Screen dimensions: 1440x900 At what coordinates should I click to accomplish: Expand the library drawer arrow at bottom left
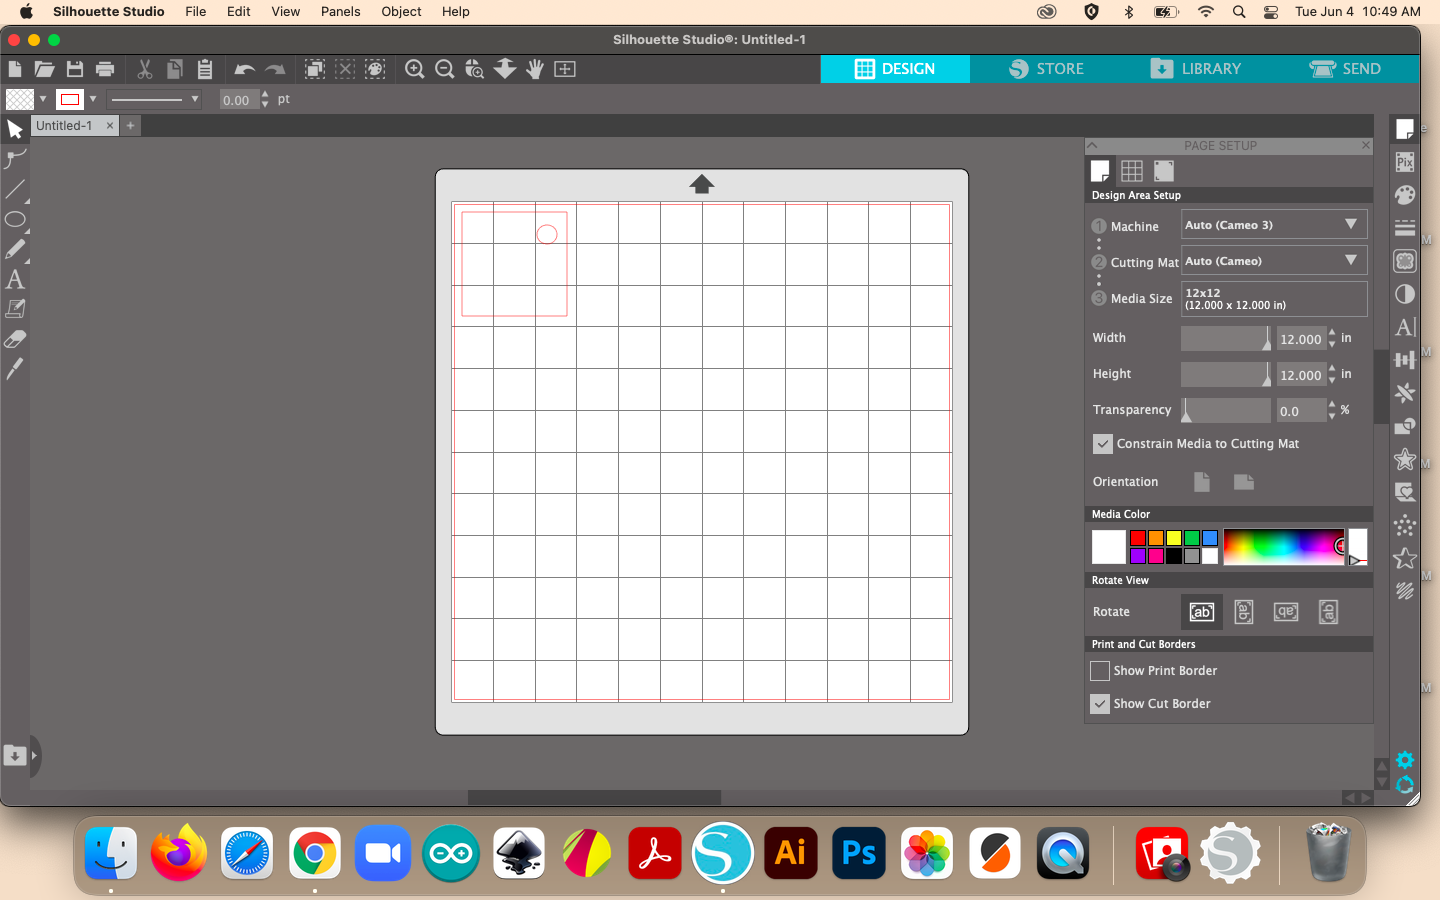(34, 756)
